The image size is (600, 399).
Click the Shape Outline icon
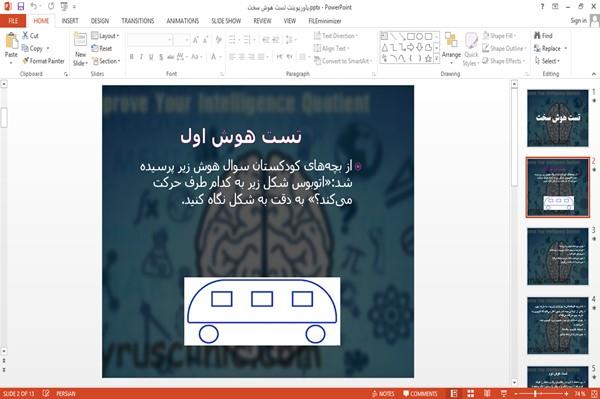486,48
